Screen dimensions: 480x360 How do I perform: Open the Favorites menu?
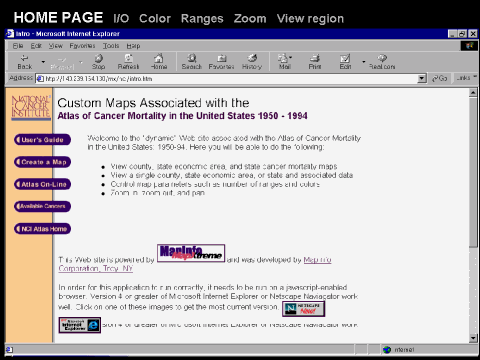(82, 46)
